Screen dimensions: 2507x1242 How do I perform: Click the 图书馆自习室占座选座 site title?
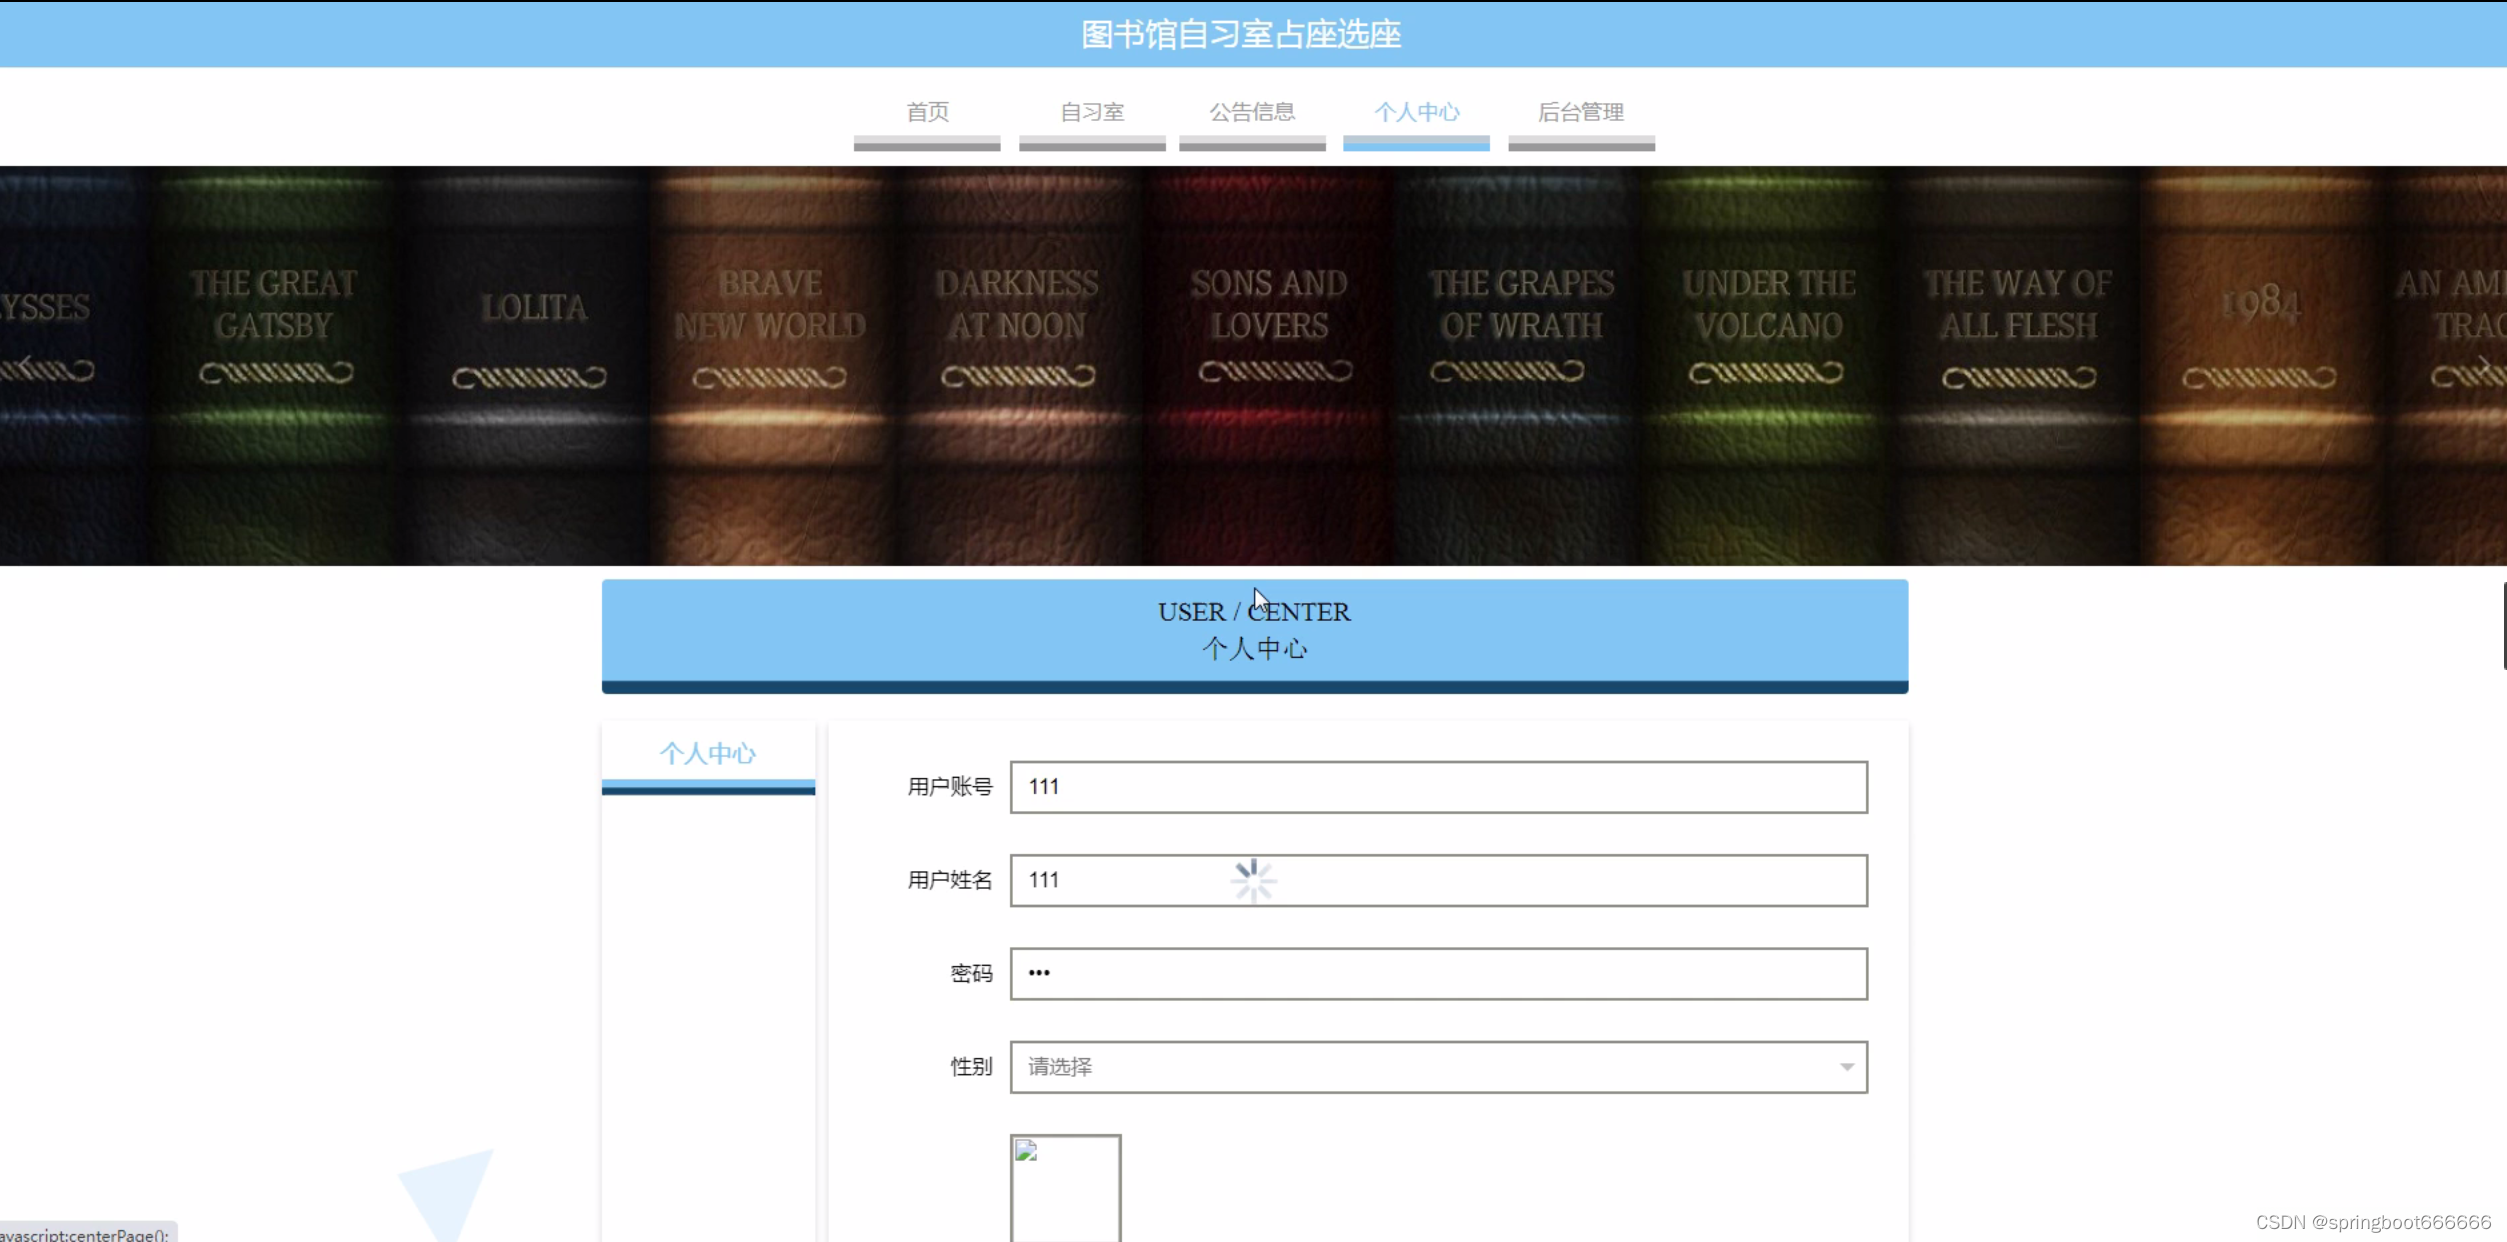pos(1241,35)
